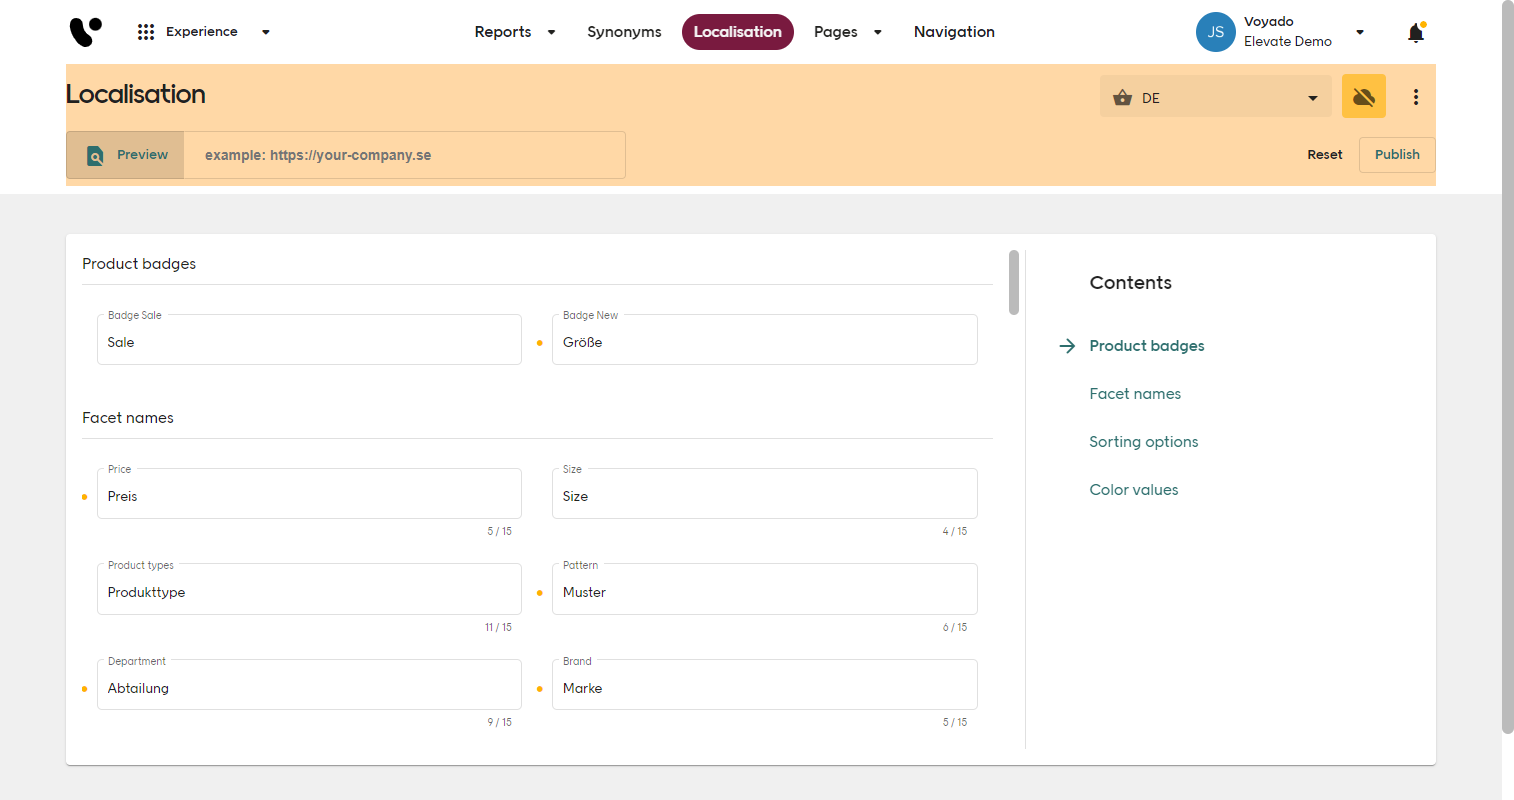Edit the Size facet name field
The height and width of the screenshot is (800, 1514).
[x=765, y=494]
